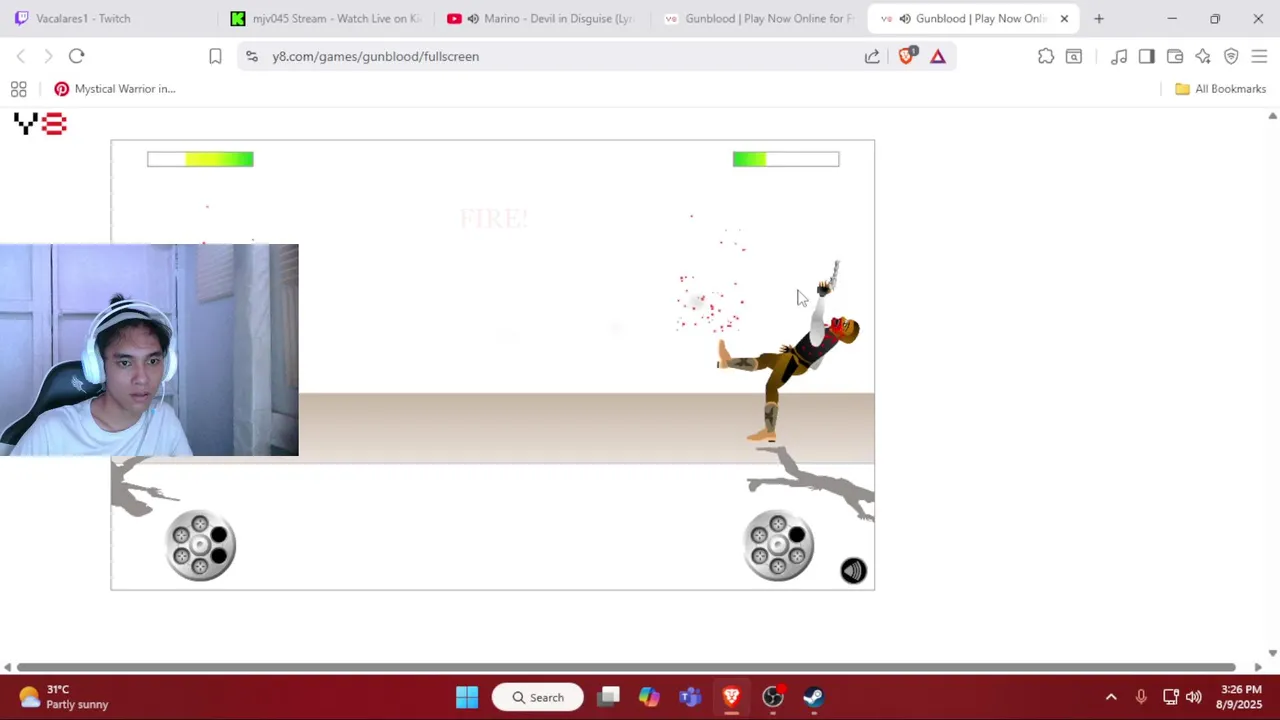The image size is (1280, 720).
Task: Open Brave Rewards triangle icon
Action: pos(938,56)
